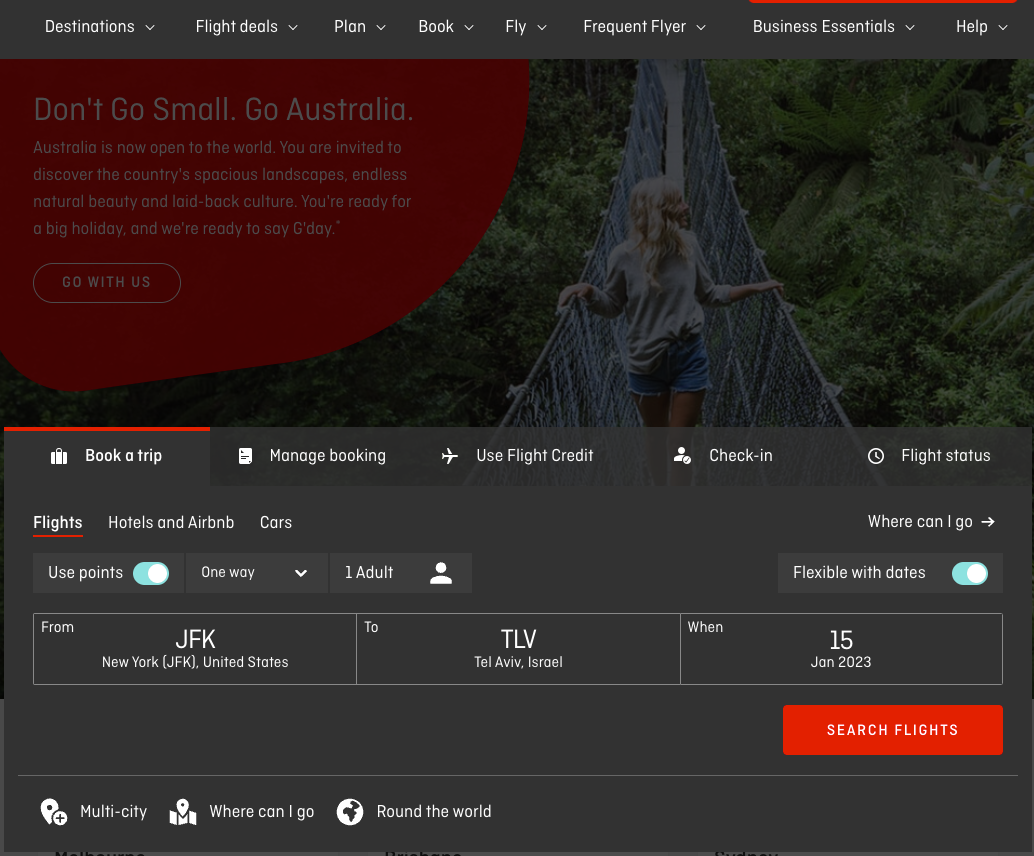Open the One way trip type dropdown
The height and width of the screenshot is (856, 1034).
(x=257, y=573)
